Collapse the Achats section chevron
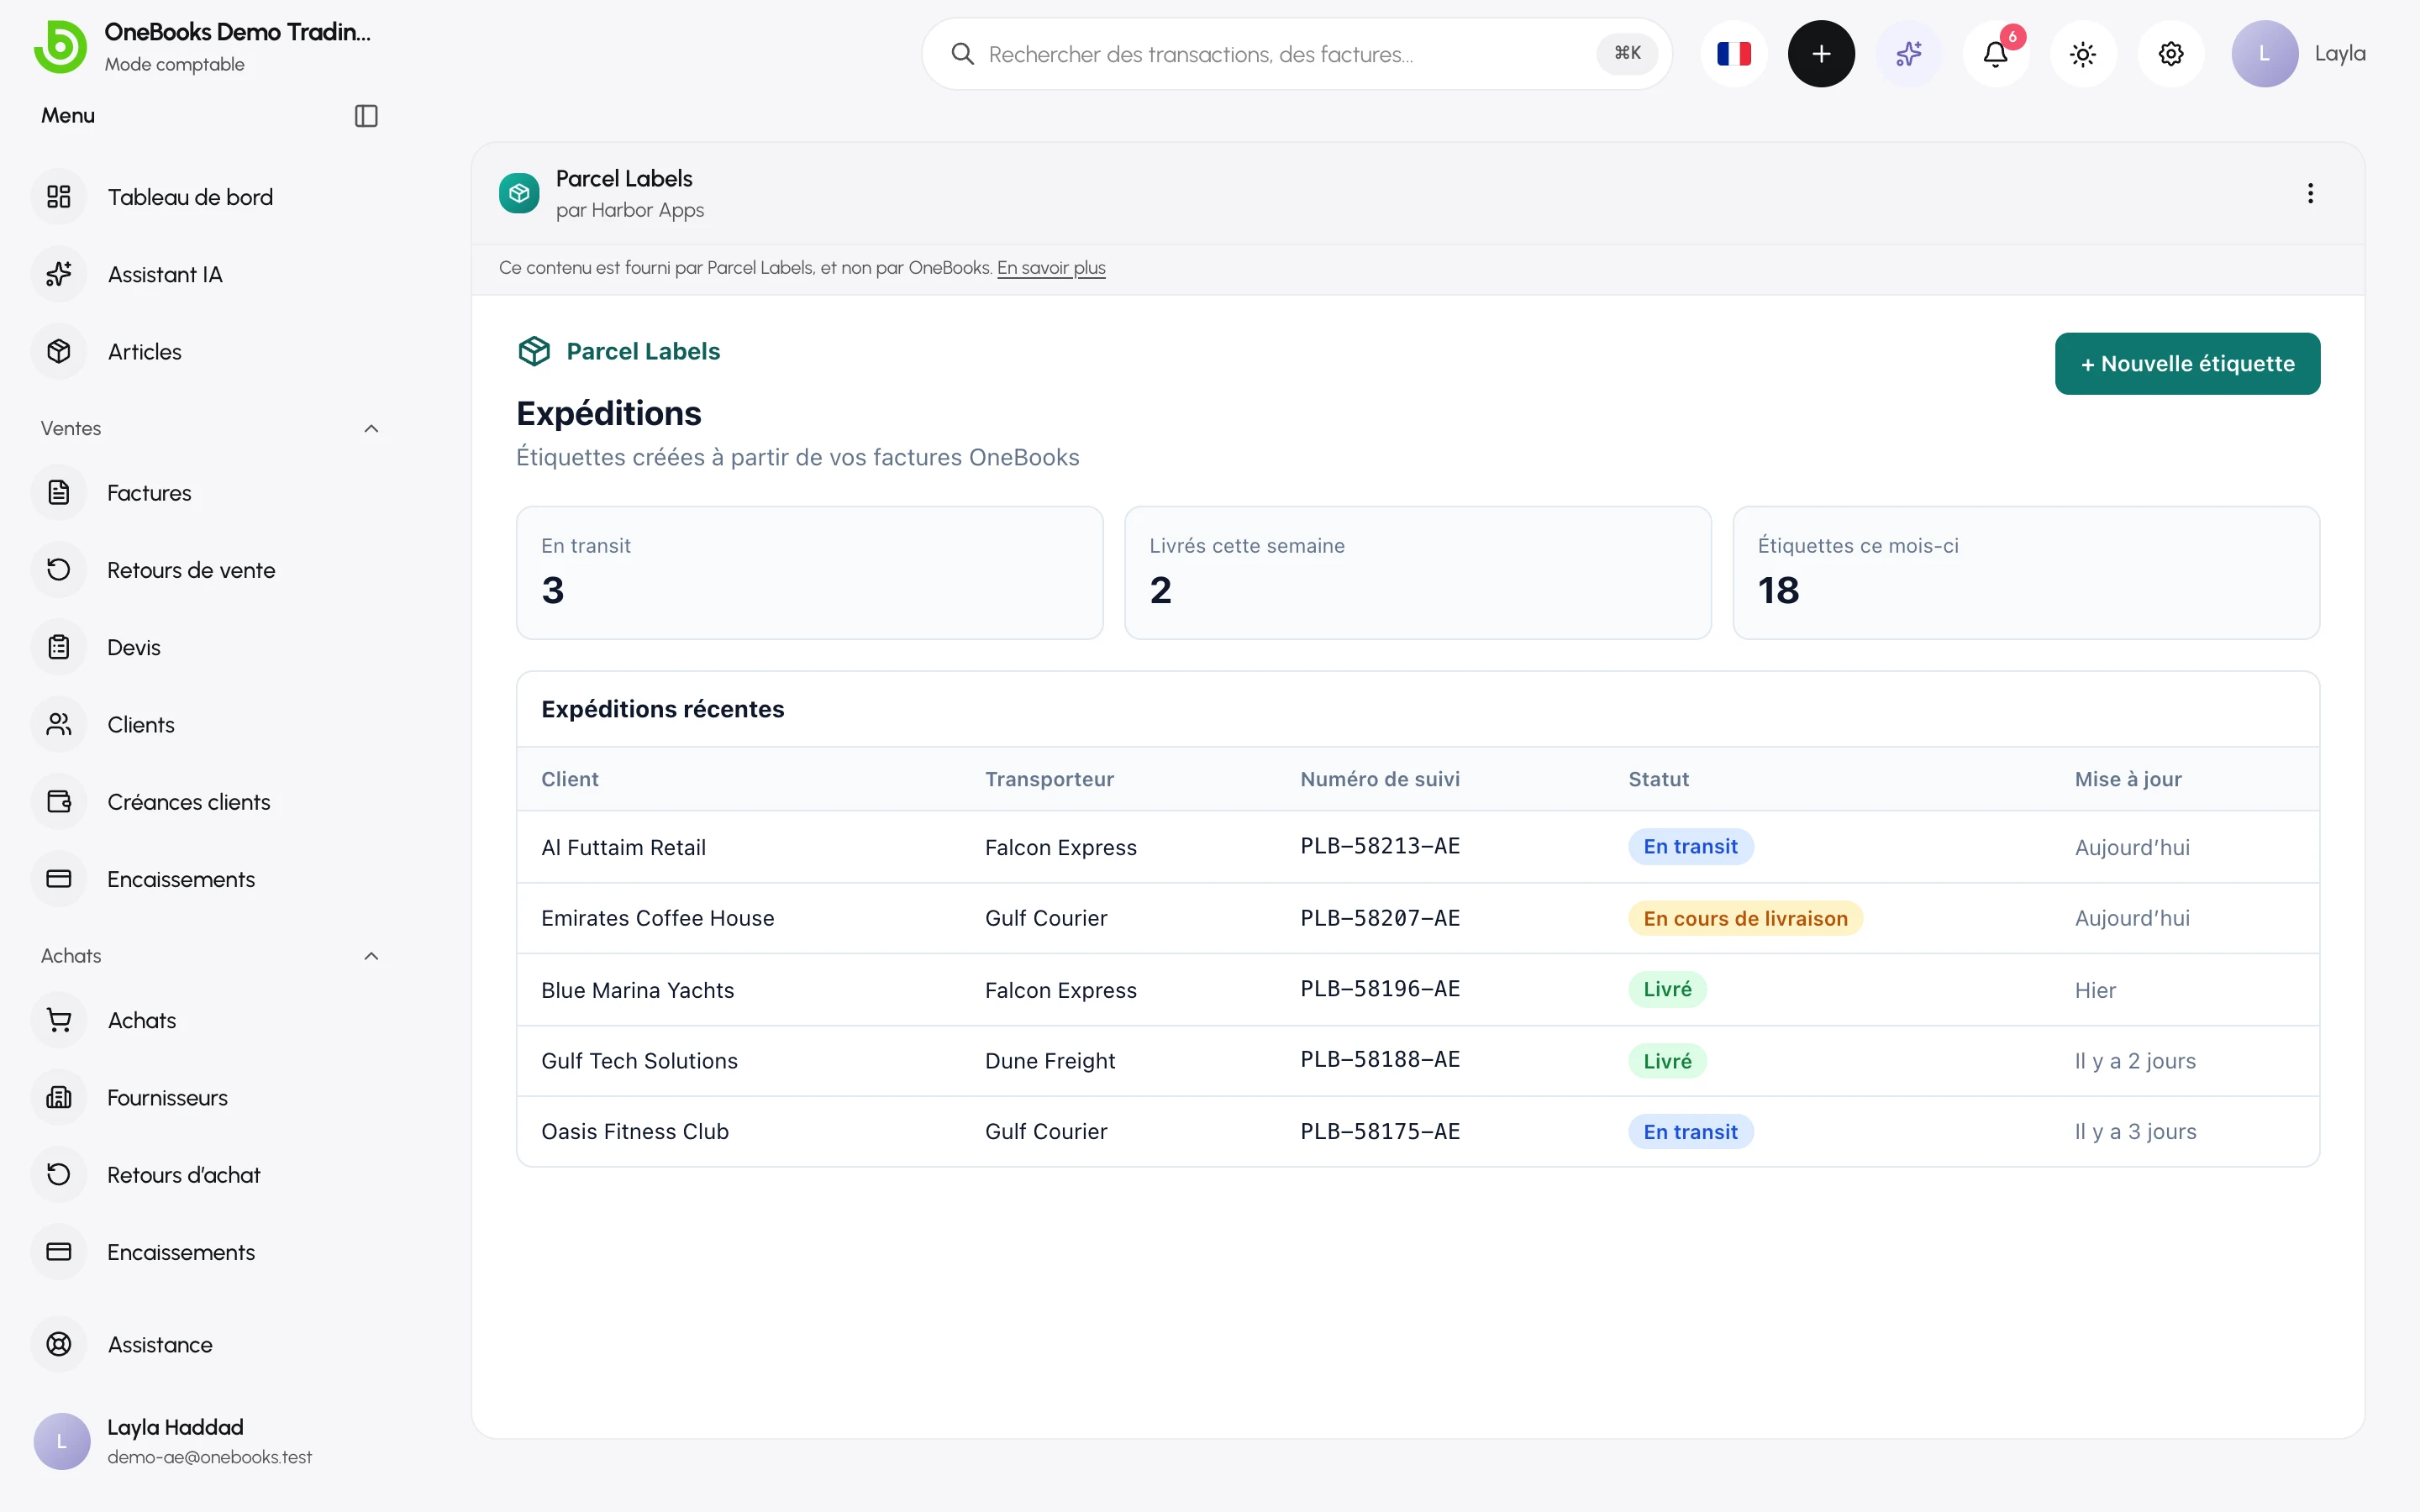The width and height of the screenshot is (2420, 1512). point(371,956)
